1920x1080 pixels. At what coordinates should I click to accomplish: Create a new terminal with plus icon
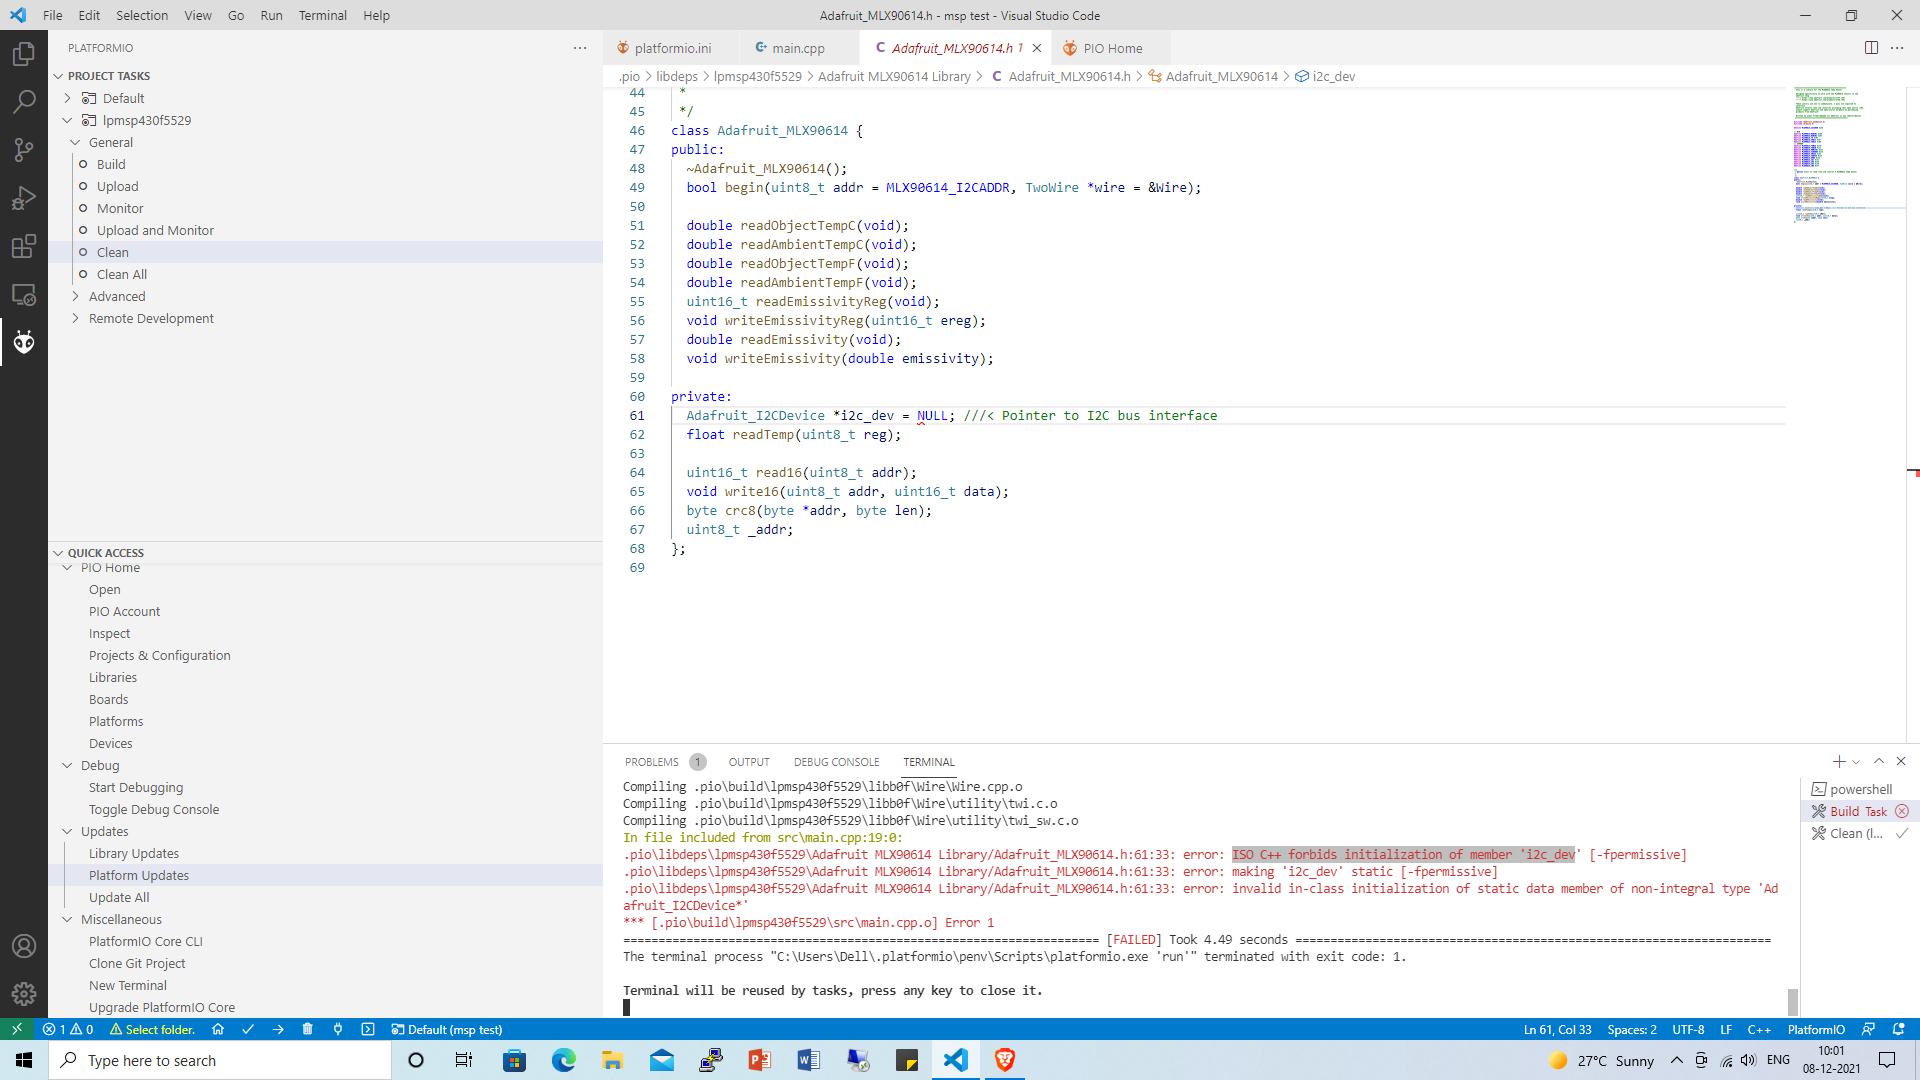(1839, 762)
